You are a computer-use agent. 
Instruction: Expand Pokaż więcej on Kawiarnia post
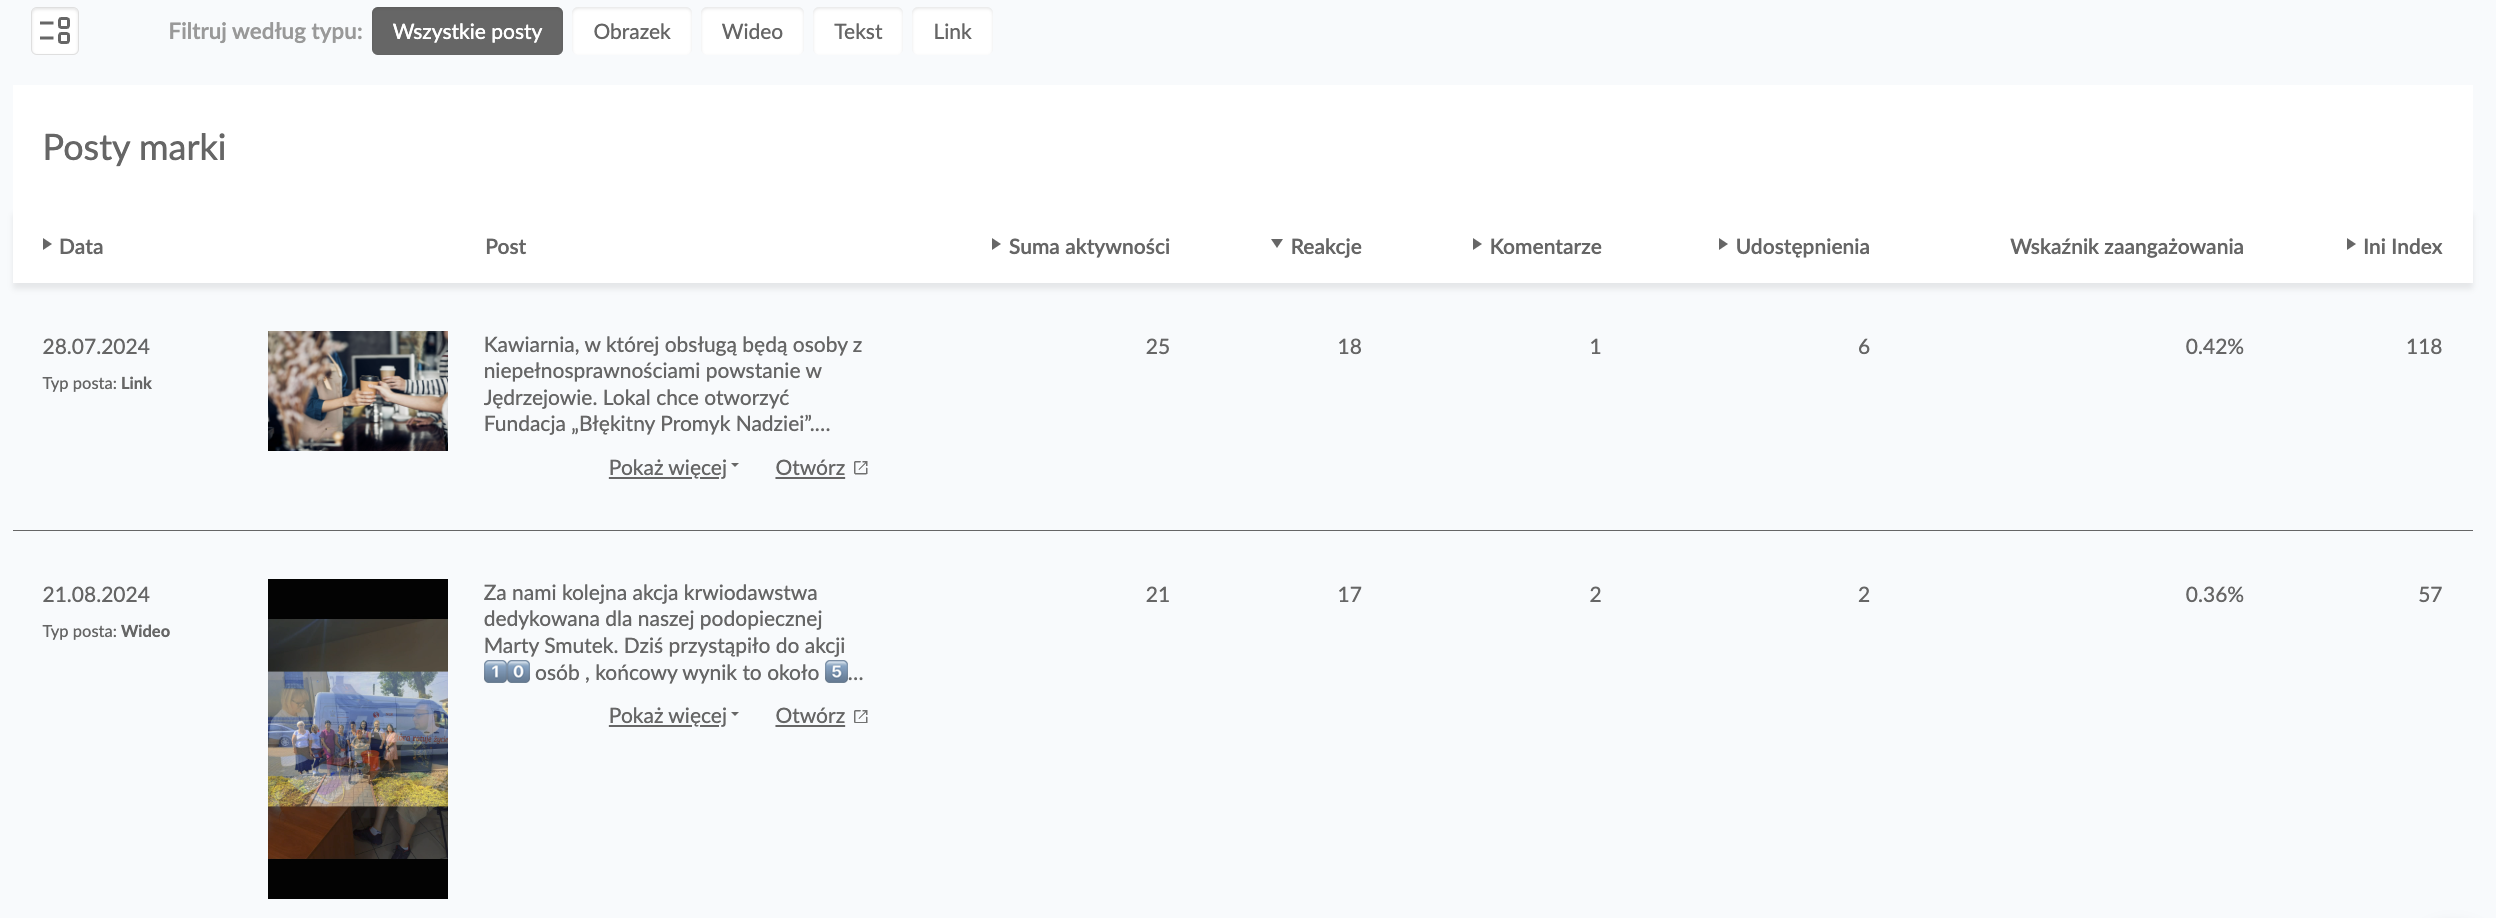[x=672, y=468]
